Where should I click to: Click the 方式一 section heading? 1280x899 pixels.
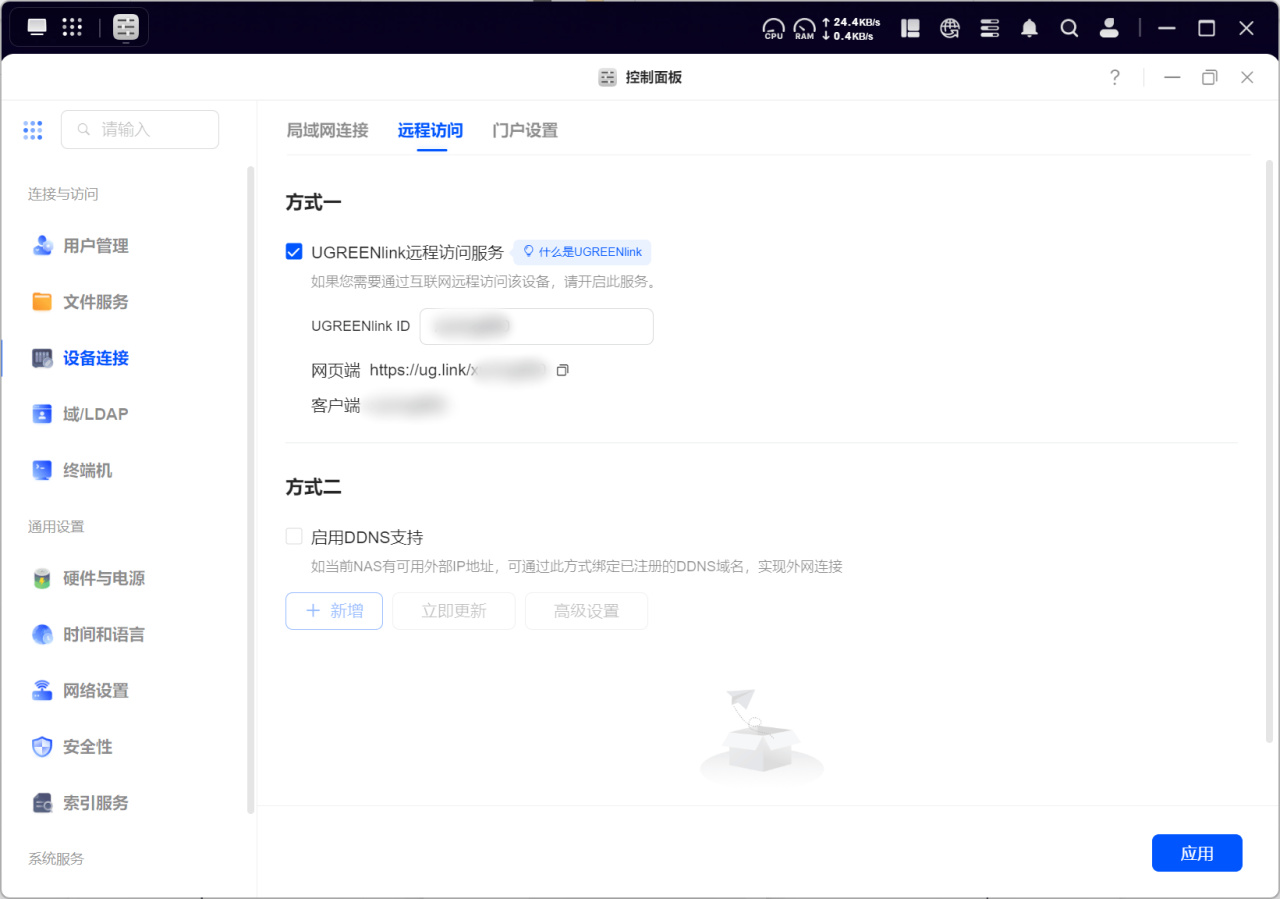tap(314, 202)
